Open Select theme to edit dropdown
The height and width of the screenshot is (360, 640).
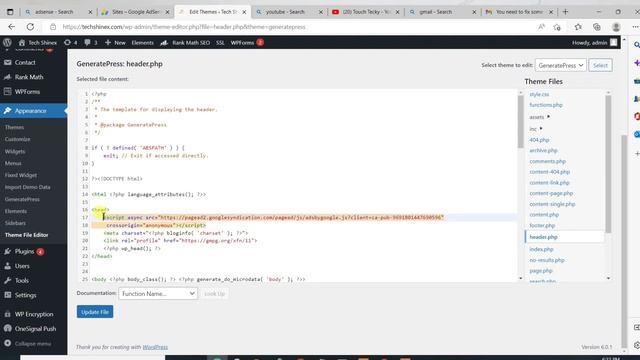[x=560, y=65]
